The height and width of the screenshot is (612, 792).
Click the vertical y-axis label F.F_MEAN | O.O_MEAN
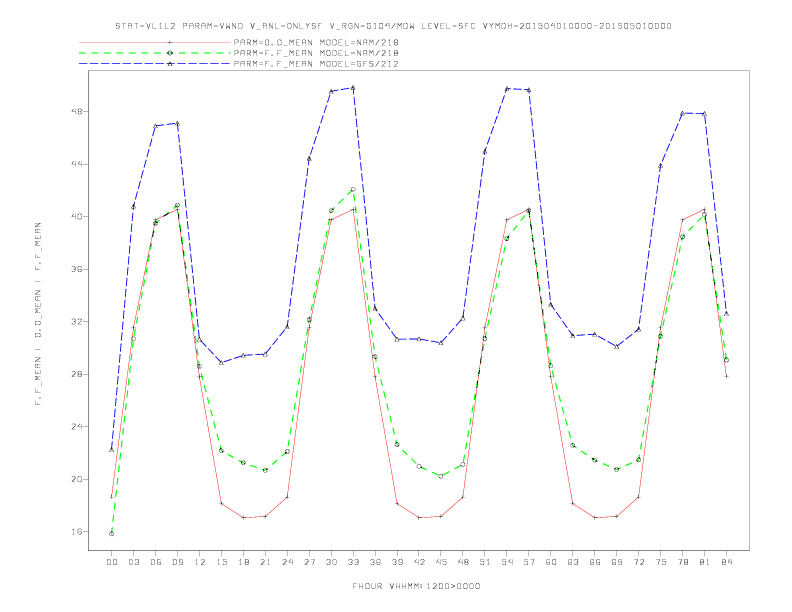click(38, 314)
